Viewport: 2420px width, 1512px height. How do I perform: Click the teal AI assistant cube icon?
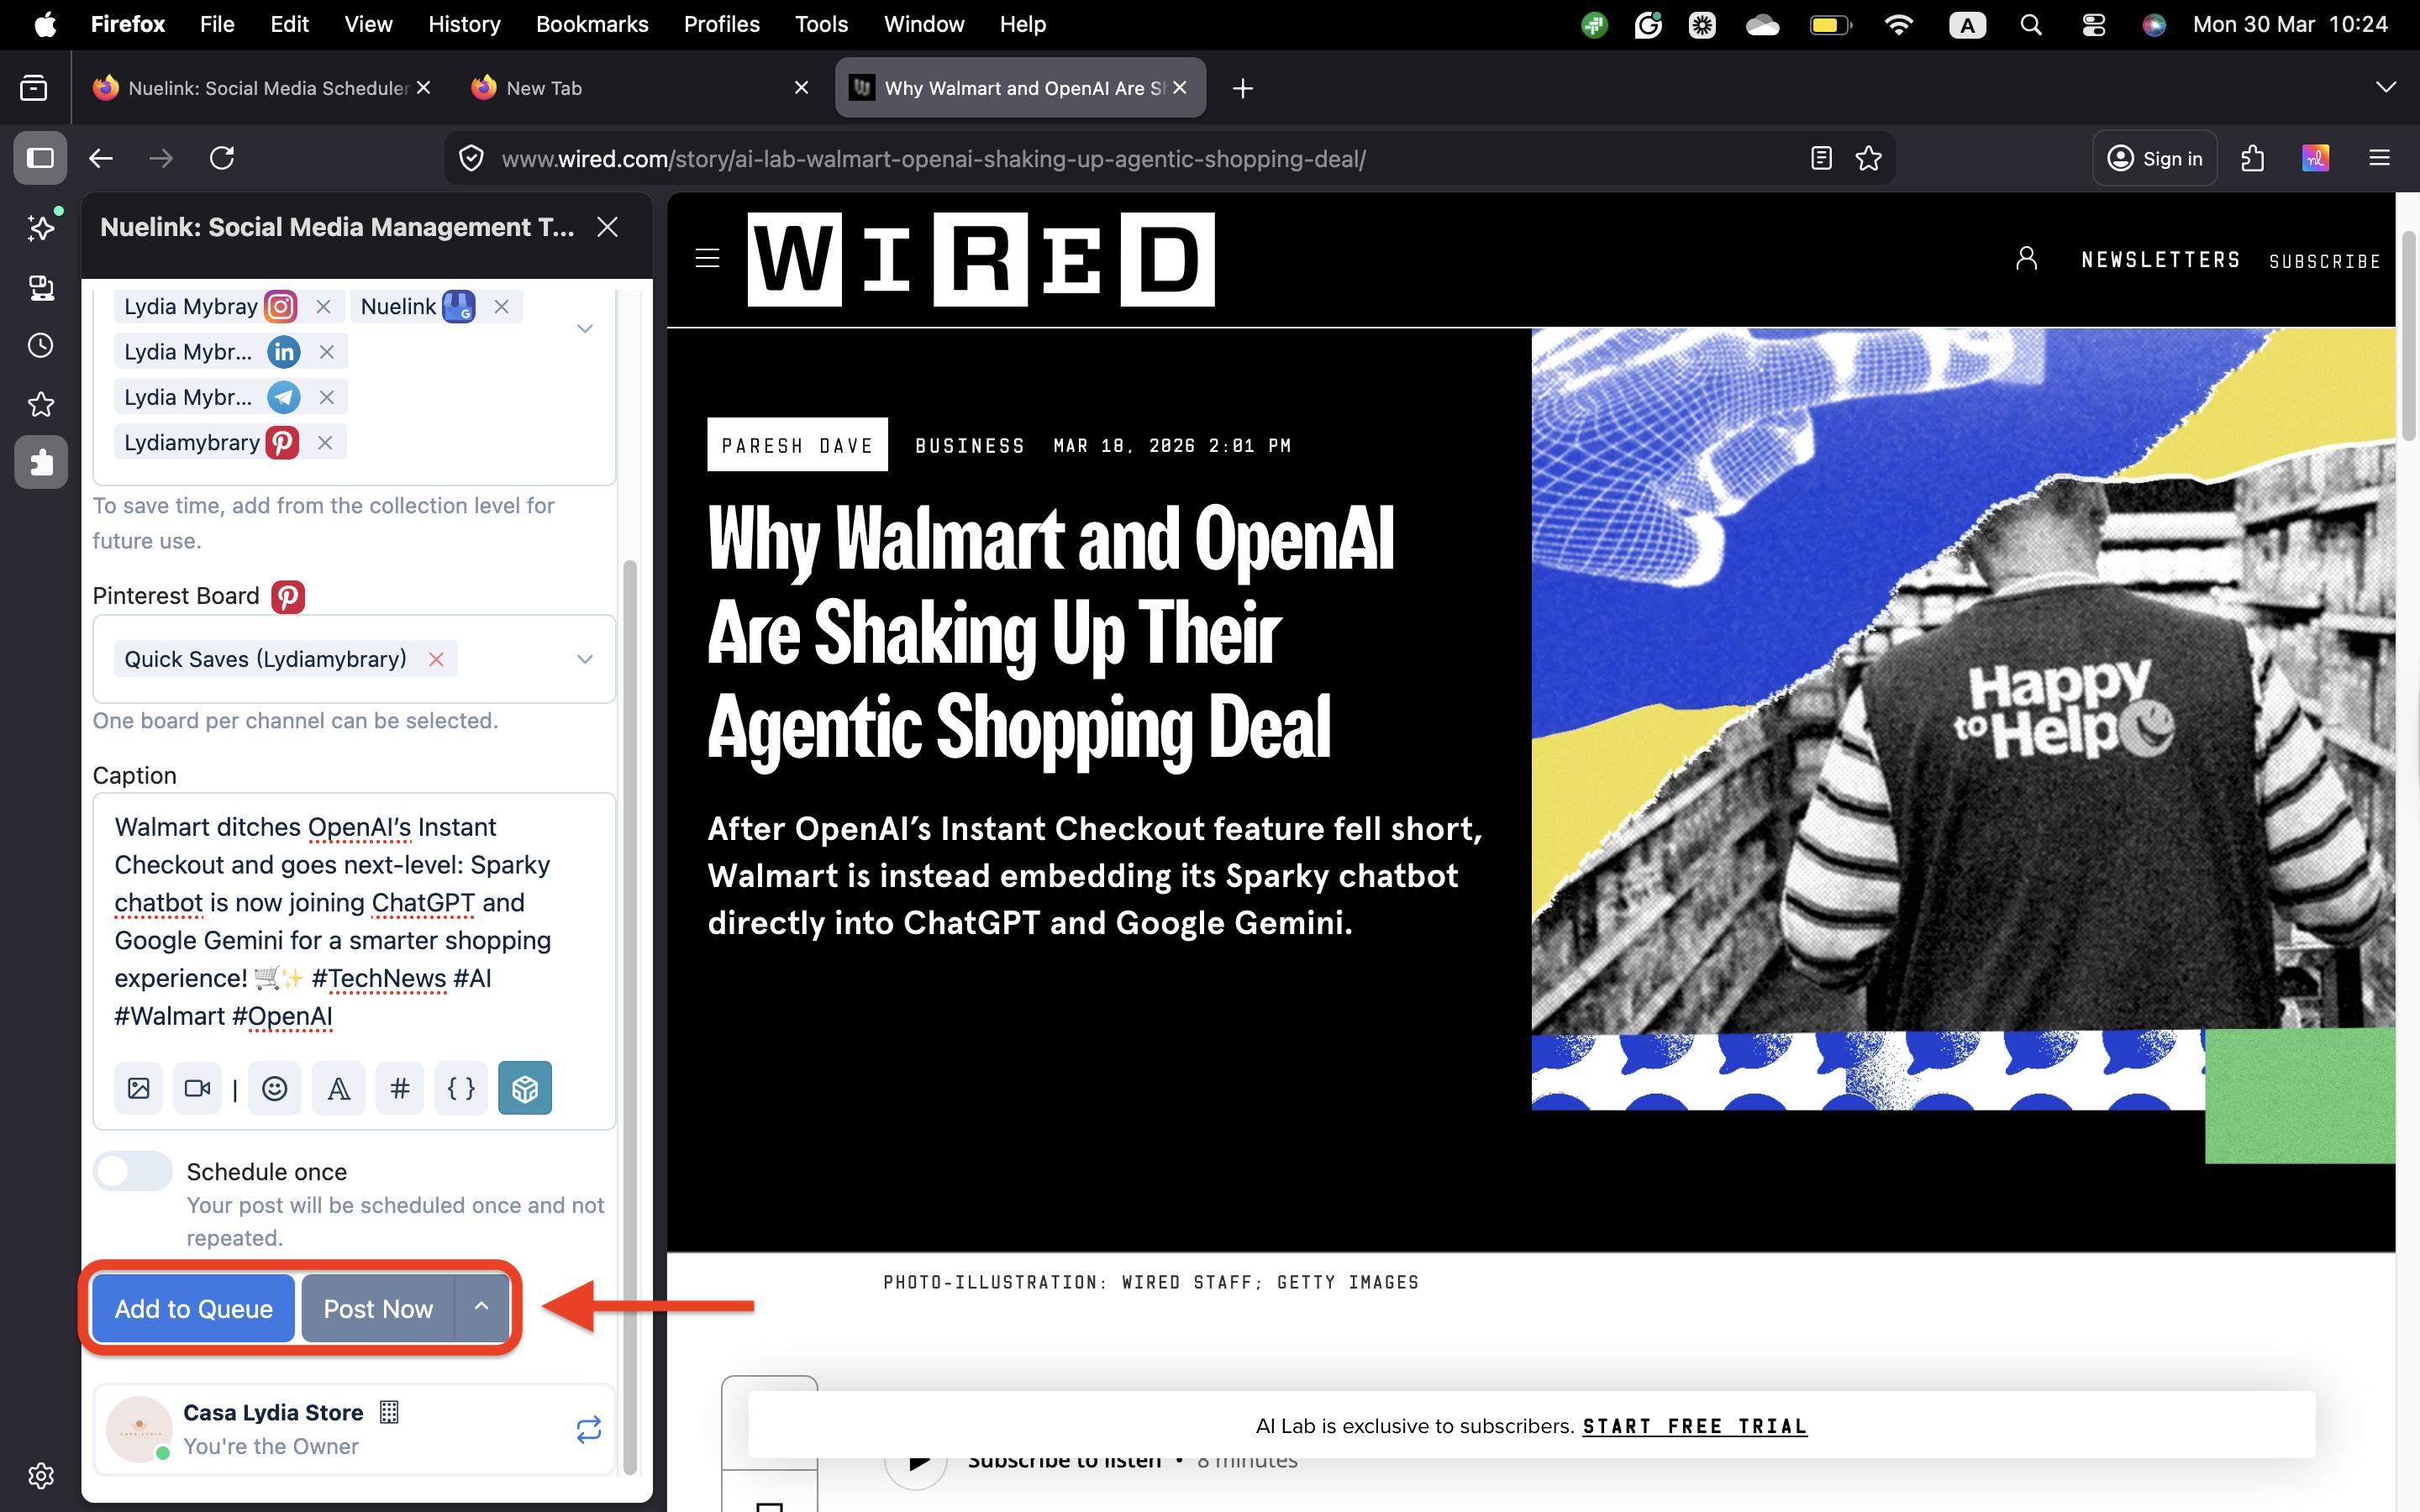click(524, 1088)
